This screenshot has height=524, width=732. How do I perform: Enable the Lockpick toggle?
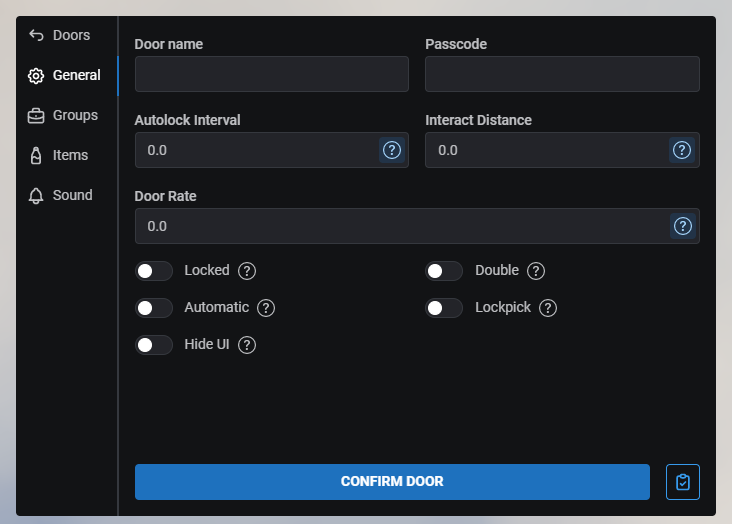(444, 308)
